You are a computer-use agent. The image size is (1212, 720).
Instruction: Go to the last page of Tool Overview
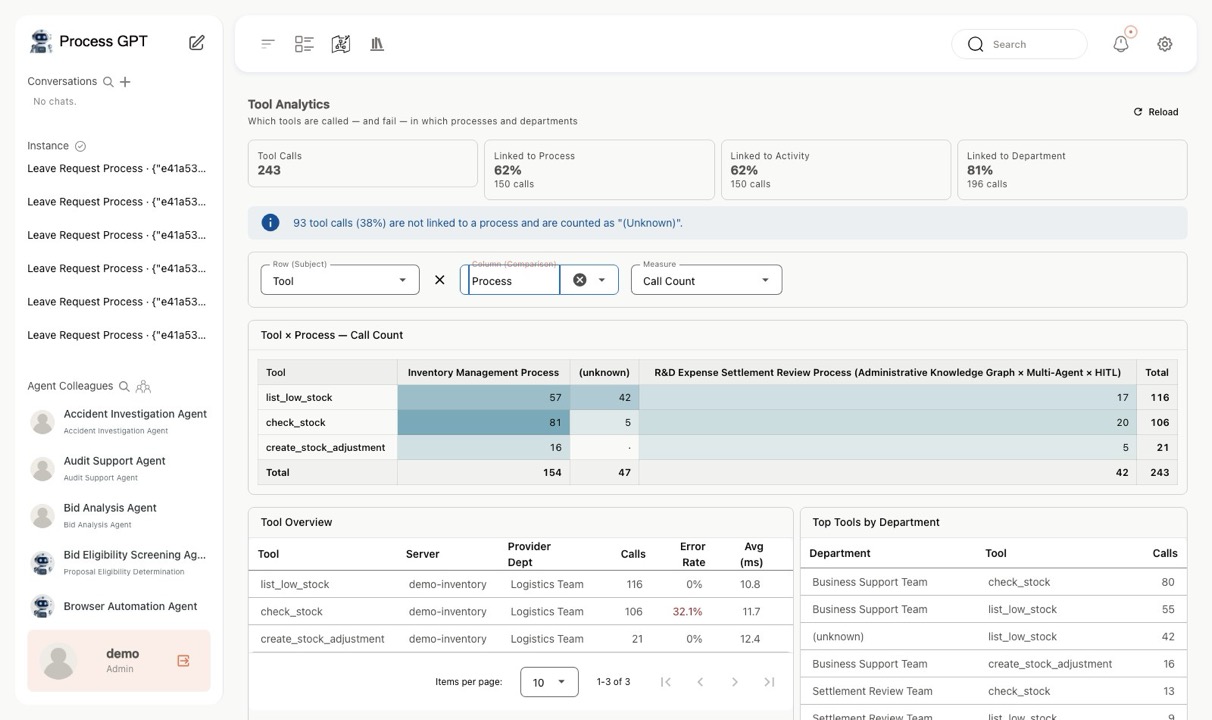769,682
